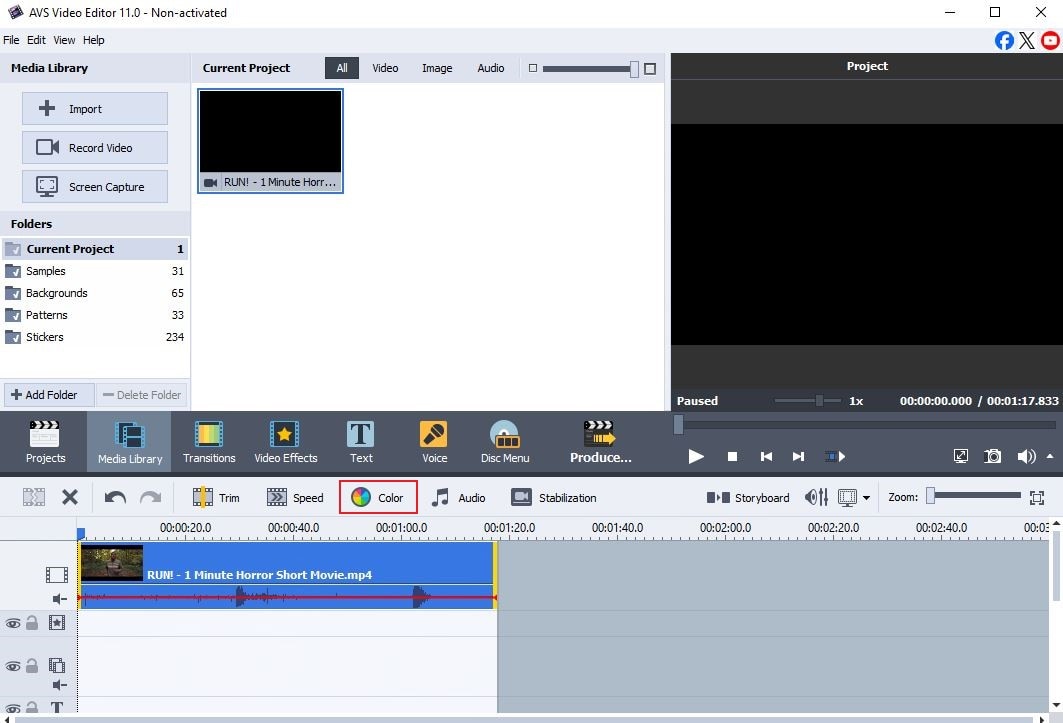Switch to the Audio filter tab
Screen dimensions: 1063x723
pos(490,68)
